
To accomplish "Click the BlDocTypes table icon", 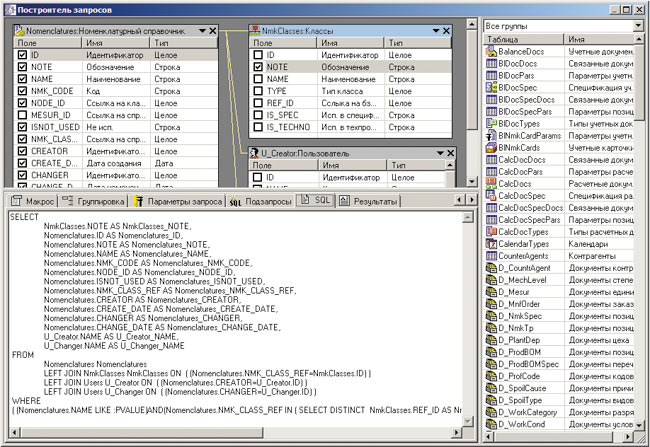I will pos(491,122).
